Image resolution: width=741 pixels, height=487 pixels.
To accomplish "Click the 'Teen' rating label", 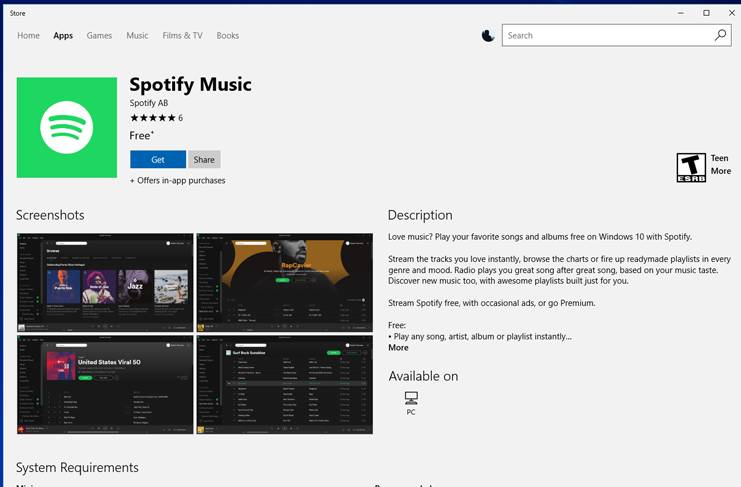I will pos(719,158).
